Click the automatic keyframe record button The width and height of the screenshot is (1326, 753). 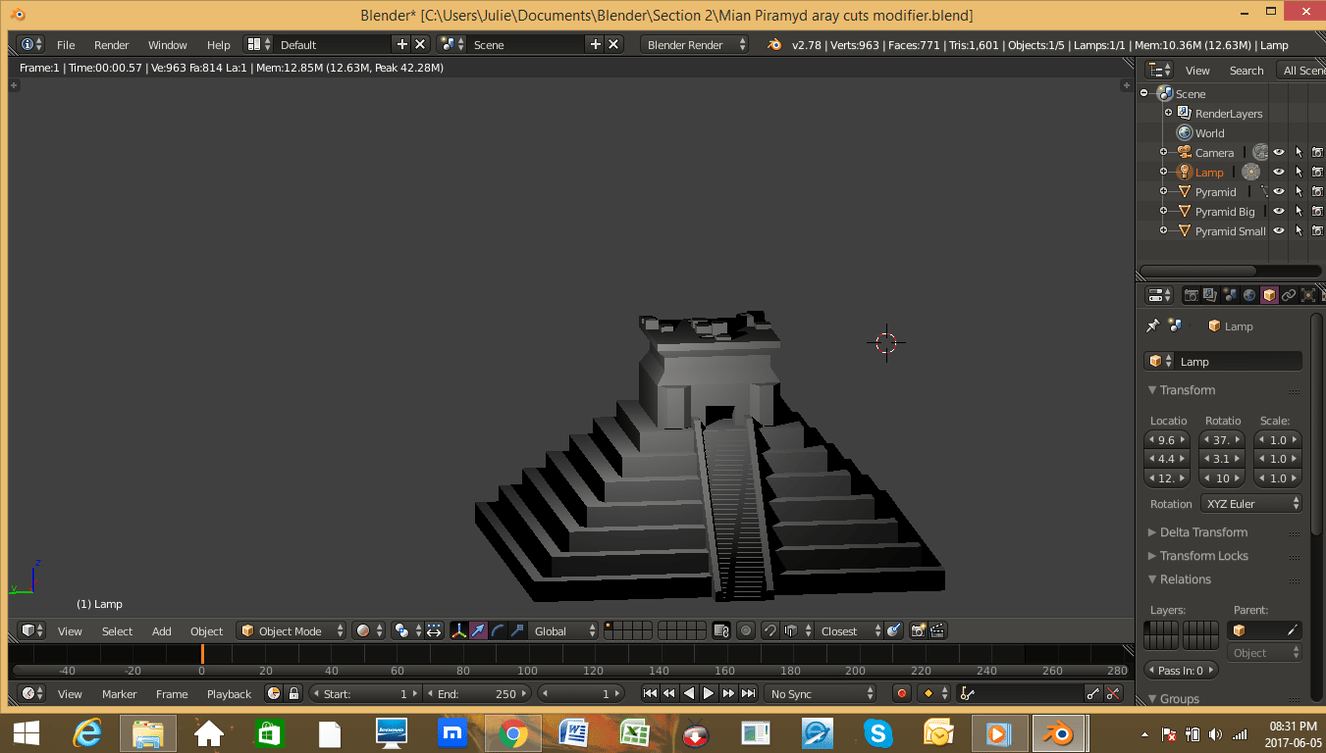pos(901,694)
